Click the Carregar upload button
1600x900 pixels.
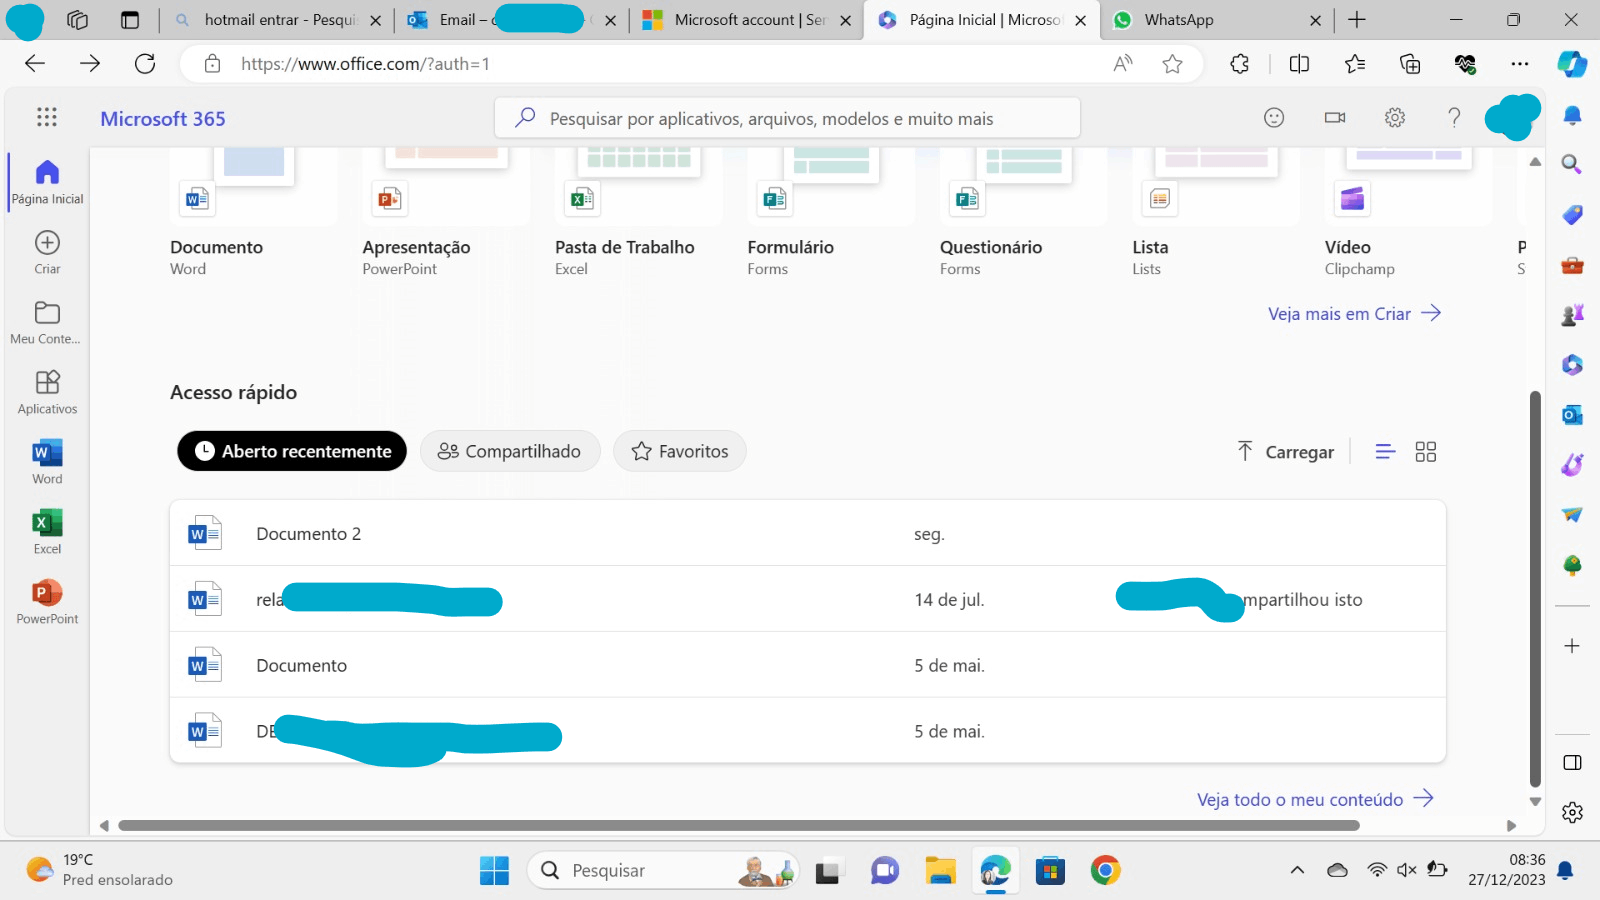pyautogui.click(x=1285, y=452)
